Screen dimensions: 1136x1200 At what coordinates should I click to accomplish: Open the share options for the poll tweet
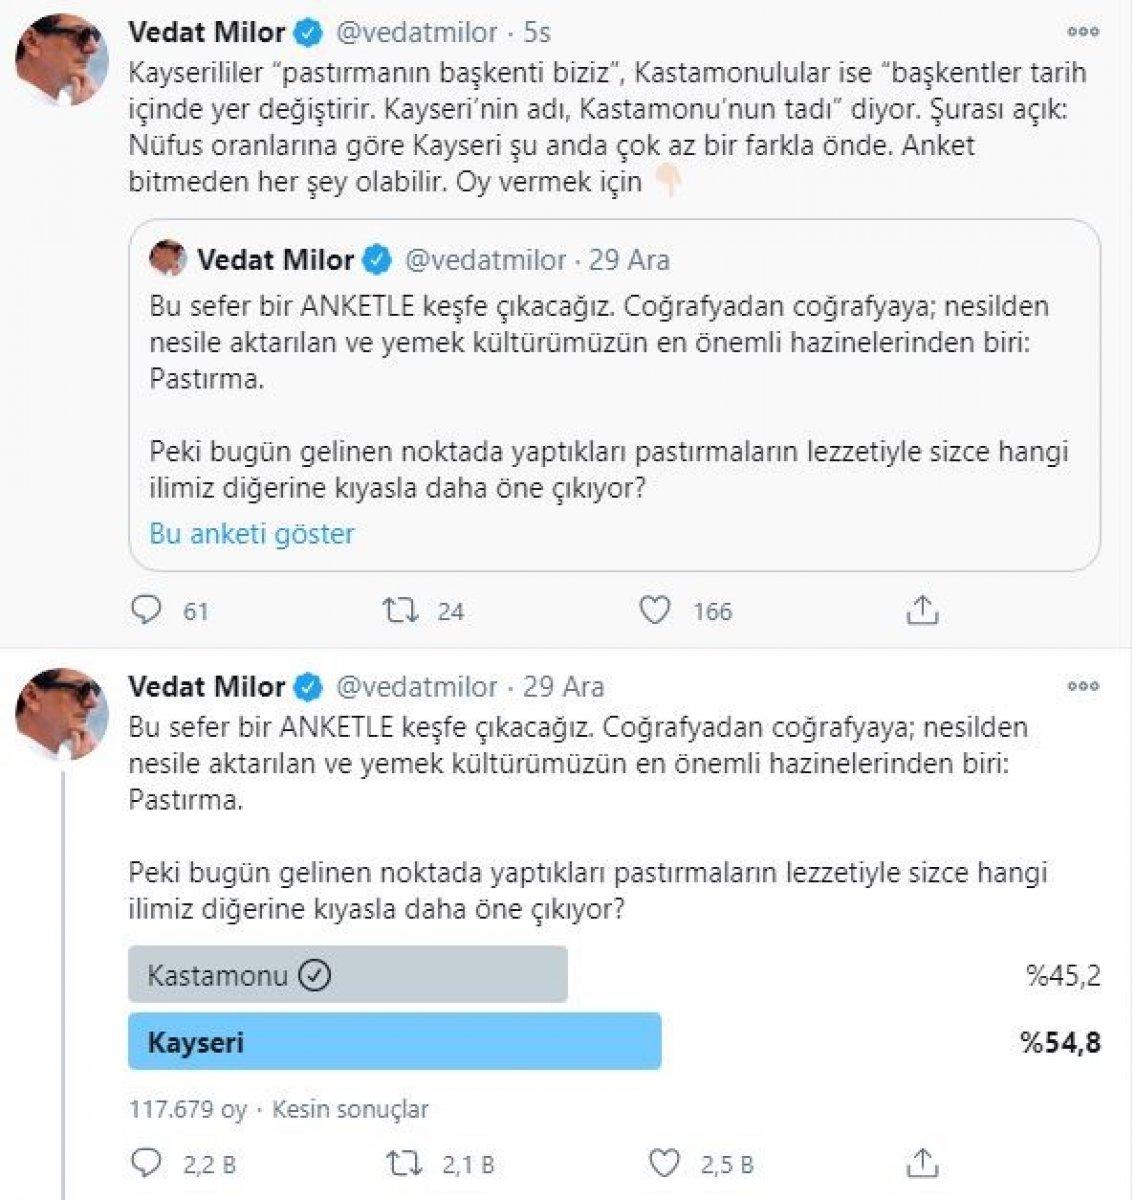pyautogui.click(x=921, y=1163)
